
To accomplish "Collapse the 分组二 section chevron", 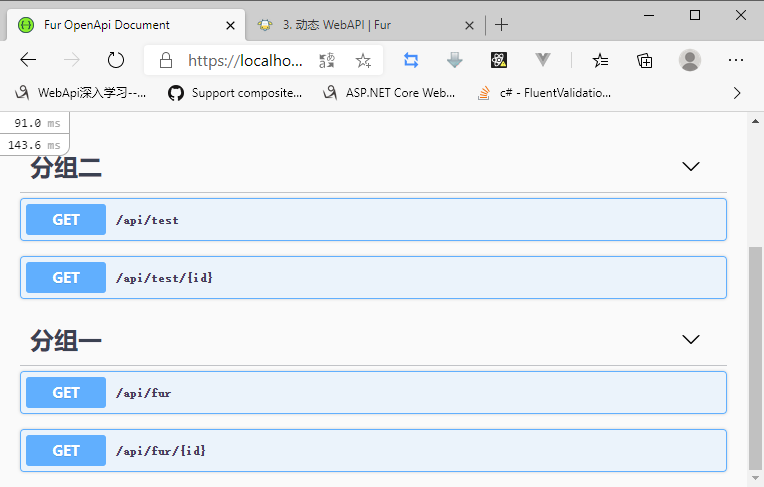I will (x=690, y=166).
